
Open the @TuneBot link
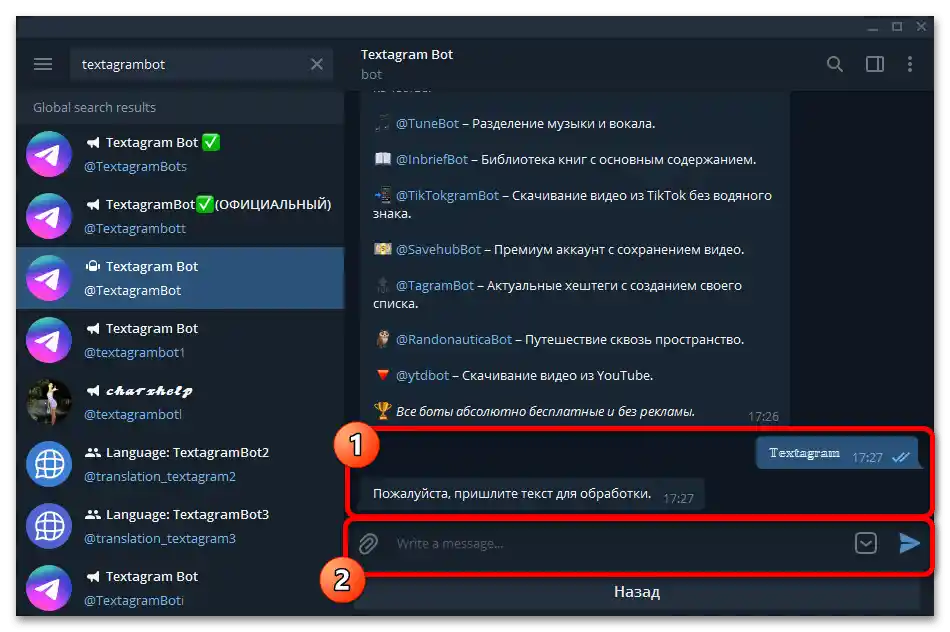(x=427, y=124)
